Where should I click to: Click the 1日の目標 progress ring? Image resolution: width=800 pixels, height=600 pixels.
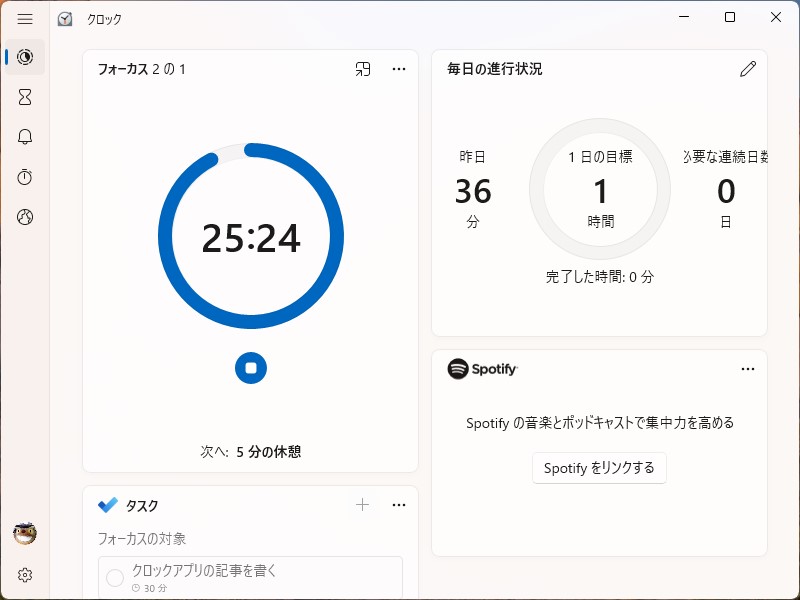point(599,189)
